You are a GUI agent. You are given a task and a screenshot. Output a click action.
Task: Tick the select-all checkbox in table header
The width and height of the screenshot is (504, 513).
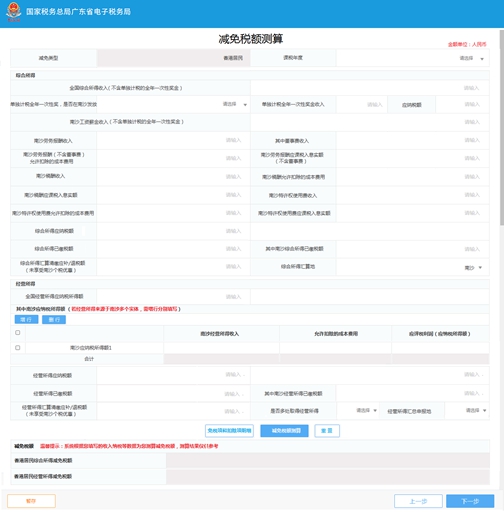click(x=18, y=332)
